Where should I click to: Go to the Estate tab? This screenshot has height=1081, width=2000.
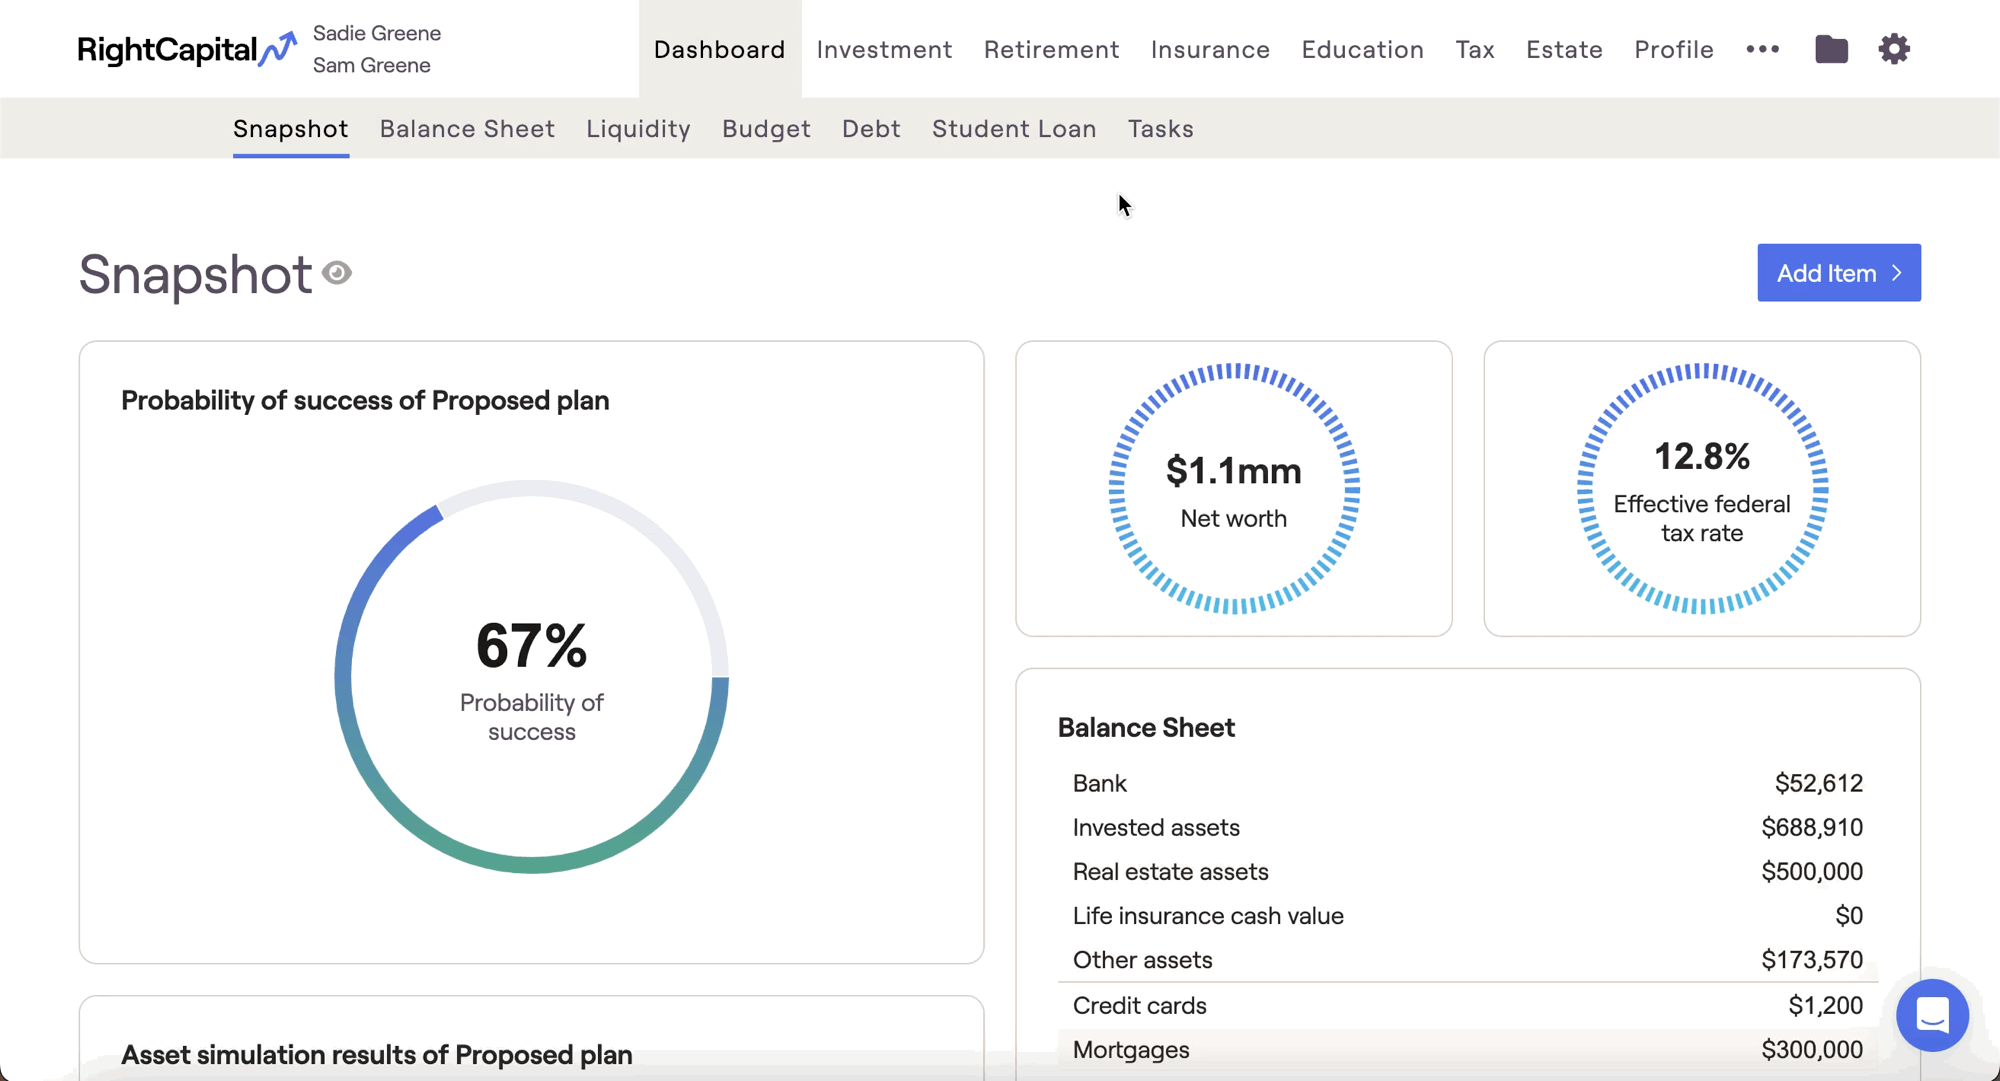pyautogui.click(x=1564, y=49)
